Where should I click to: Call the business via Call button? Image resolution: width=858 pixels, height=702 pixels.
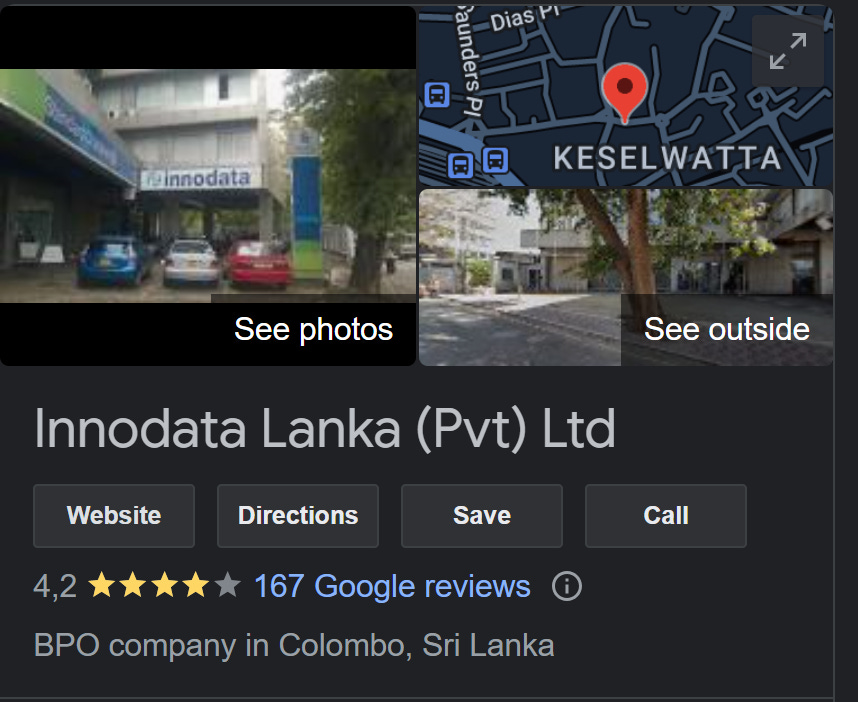665,516
